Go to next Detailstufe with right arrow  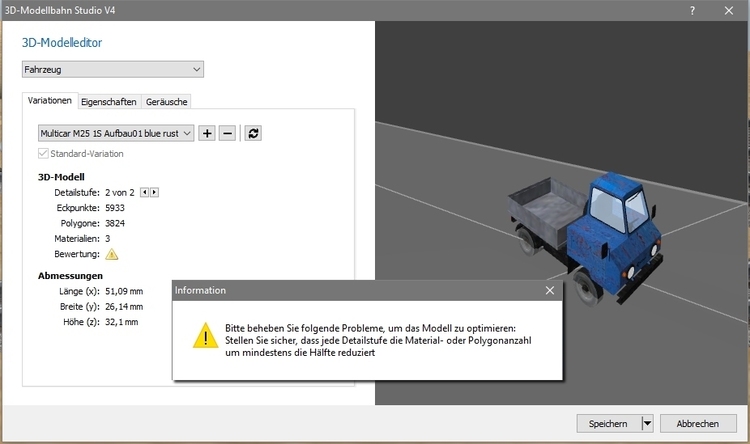(154, 192)
